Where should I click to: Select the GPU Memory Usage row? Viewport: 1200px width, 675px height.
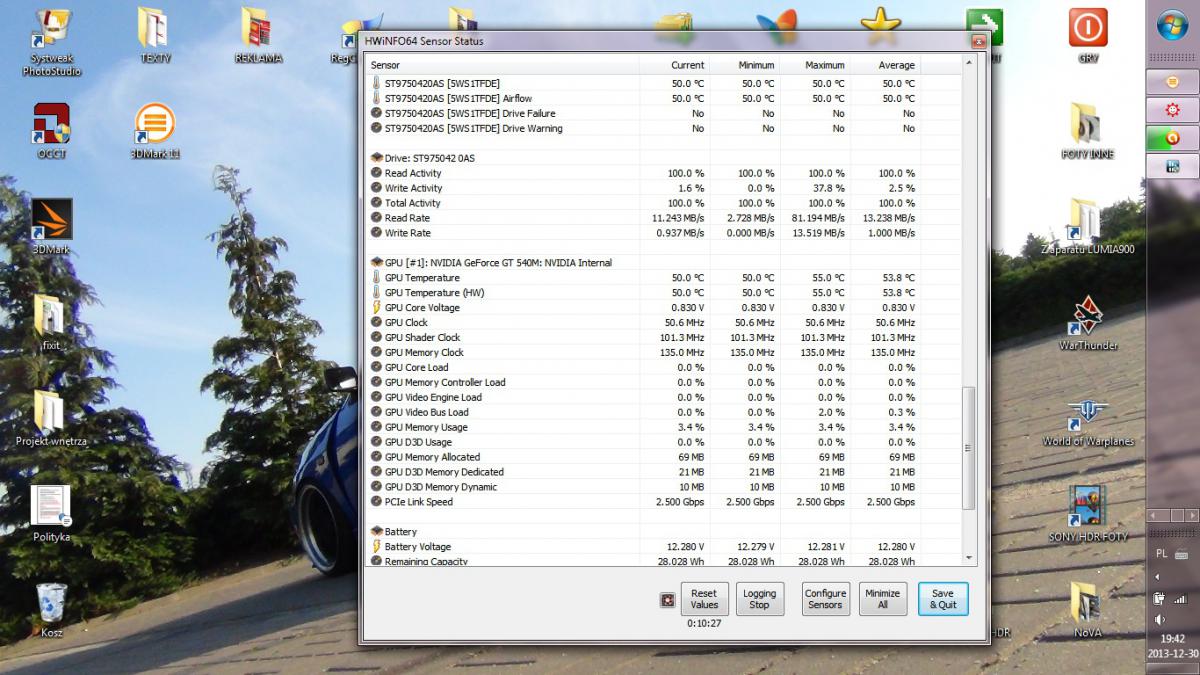coord(665,428)
